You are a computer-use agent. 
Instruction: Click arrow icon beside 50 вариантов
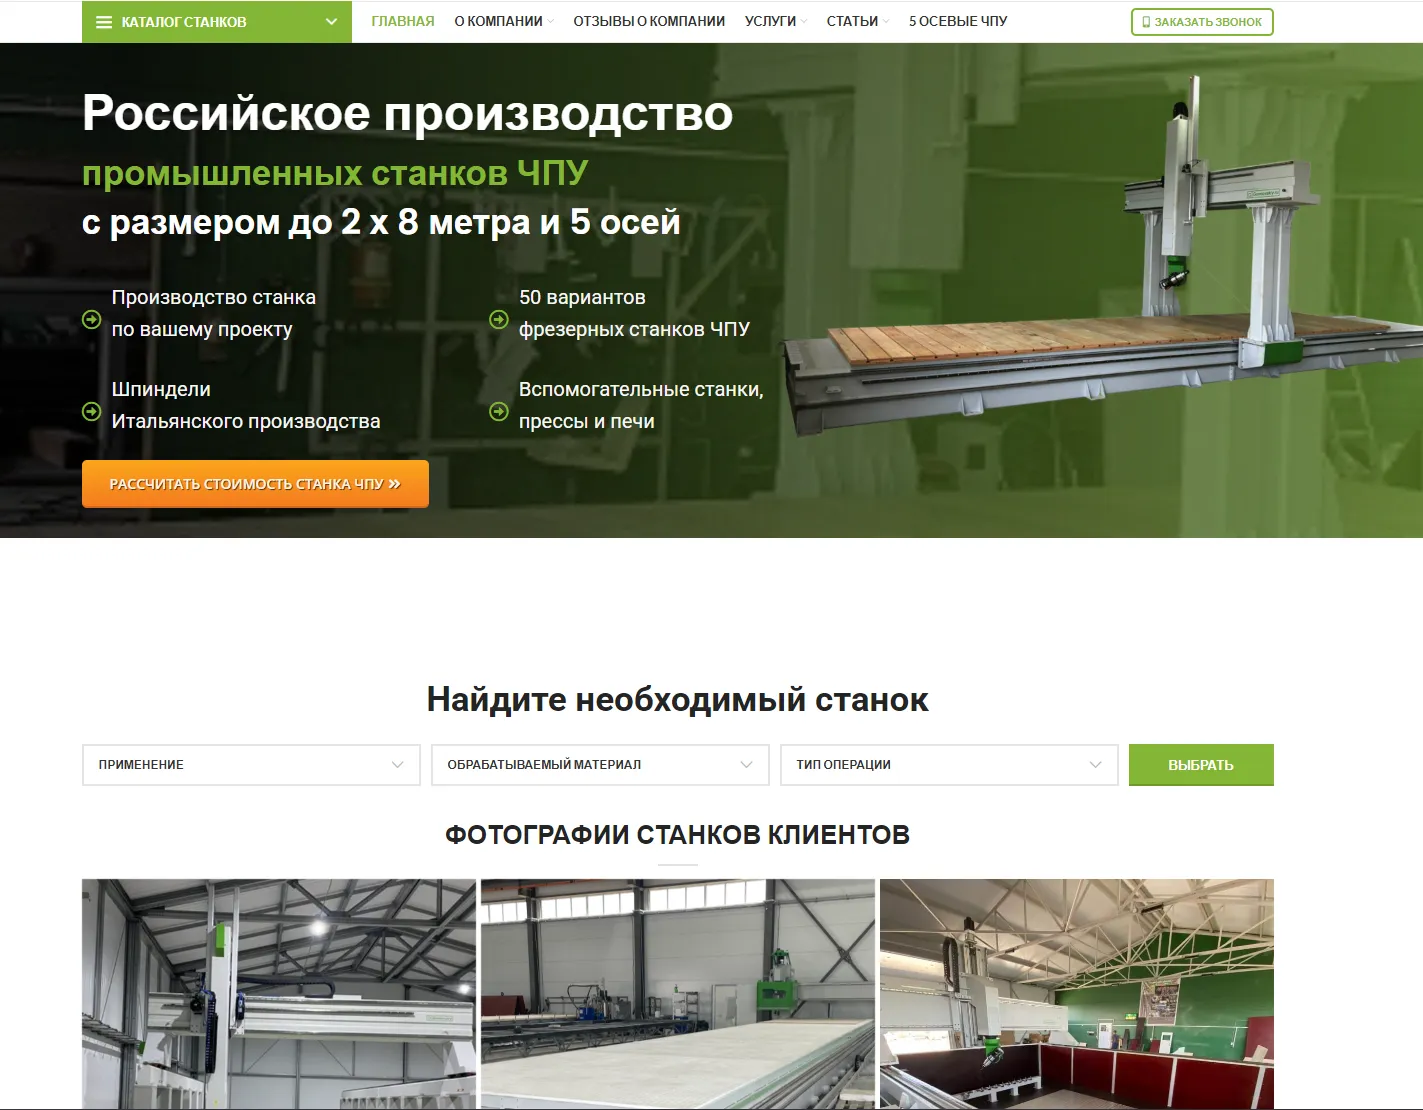click(498, 320)
